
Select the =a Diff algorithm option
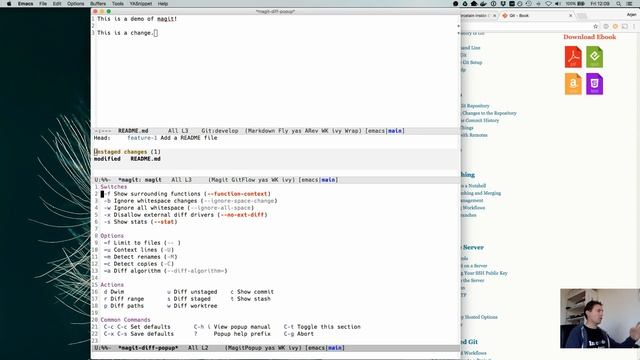pos(165,271)
